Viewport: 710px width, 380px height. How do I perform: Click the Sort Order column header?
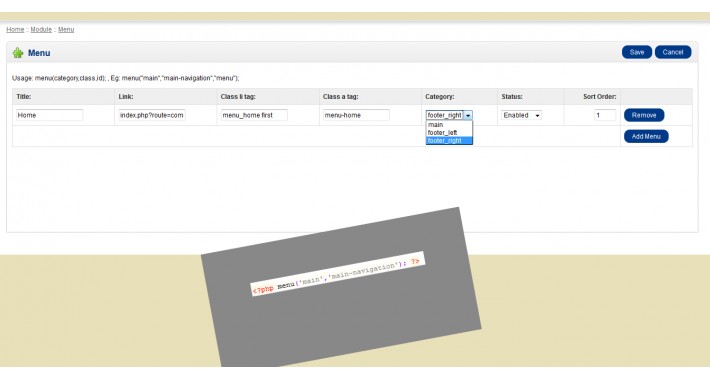tap(600, 96)
